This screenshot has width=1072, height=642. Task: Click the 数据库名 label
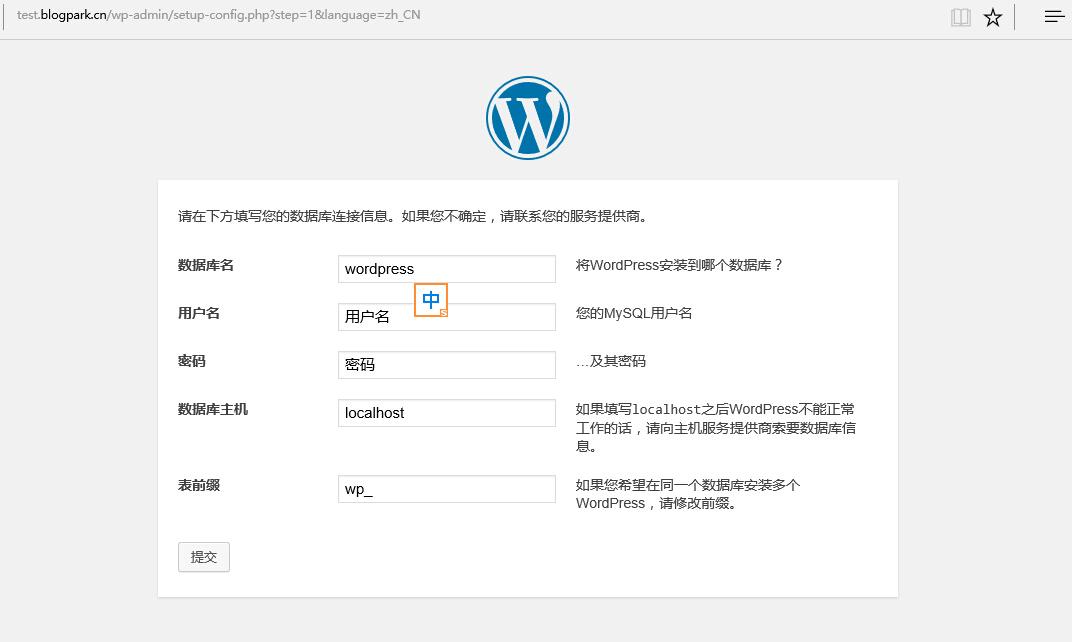point(206,265)
